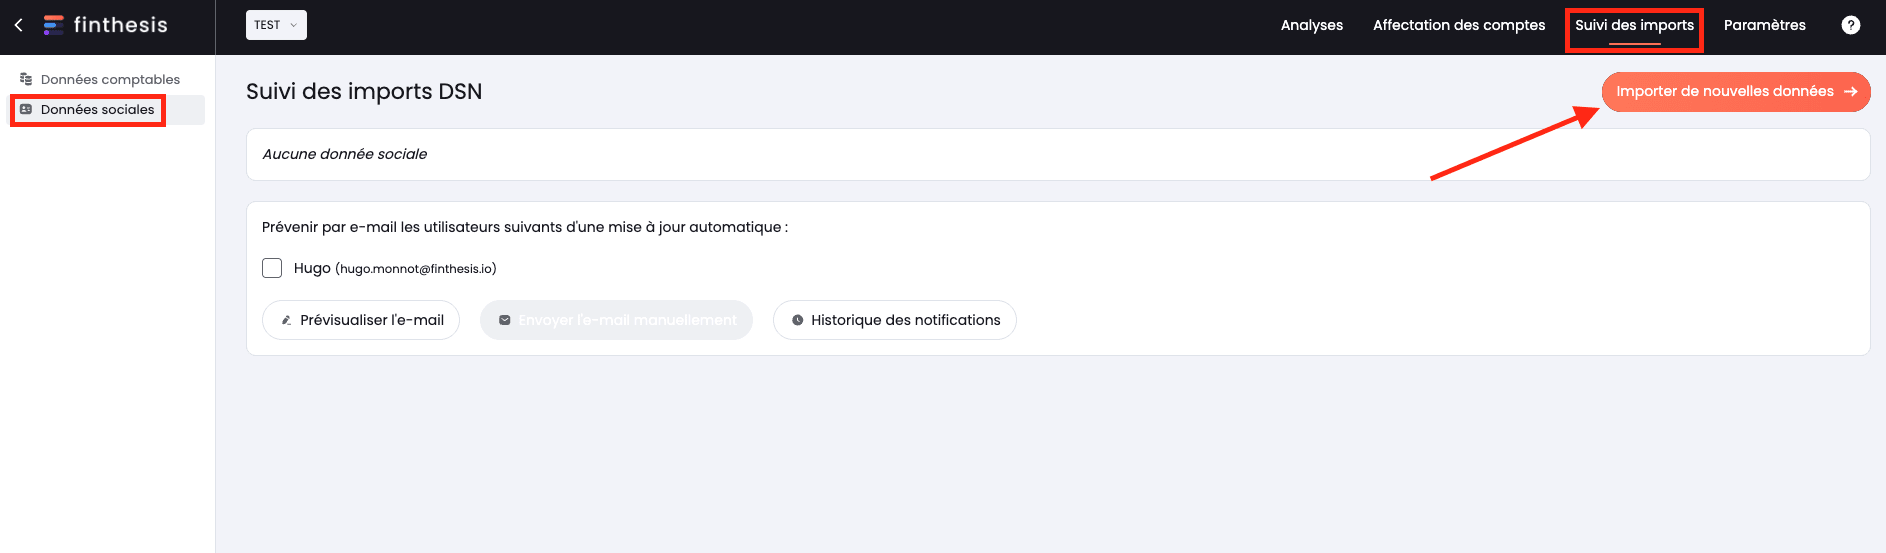Click the hugo.monnot@finthesis.io email text
This screenshot has width=1886, height=553.
pyautogui.click(x=416, y=269)
